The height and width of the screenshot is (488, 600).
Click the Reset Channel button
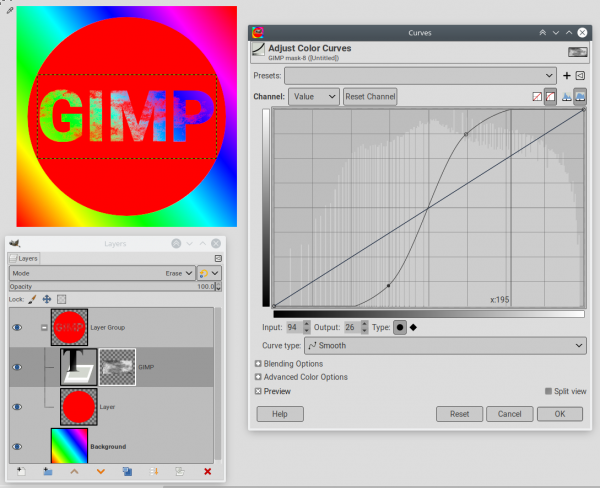[x=370, y=96]
